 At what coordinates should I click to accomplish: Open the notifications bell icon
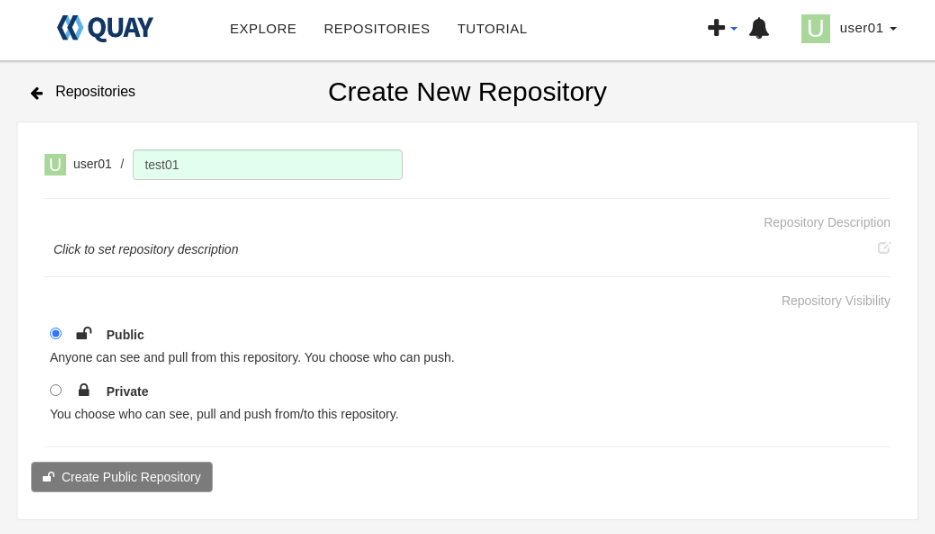pyautogui.click(x=758, y=28)
